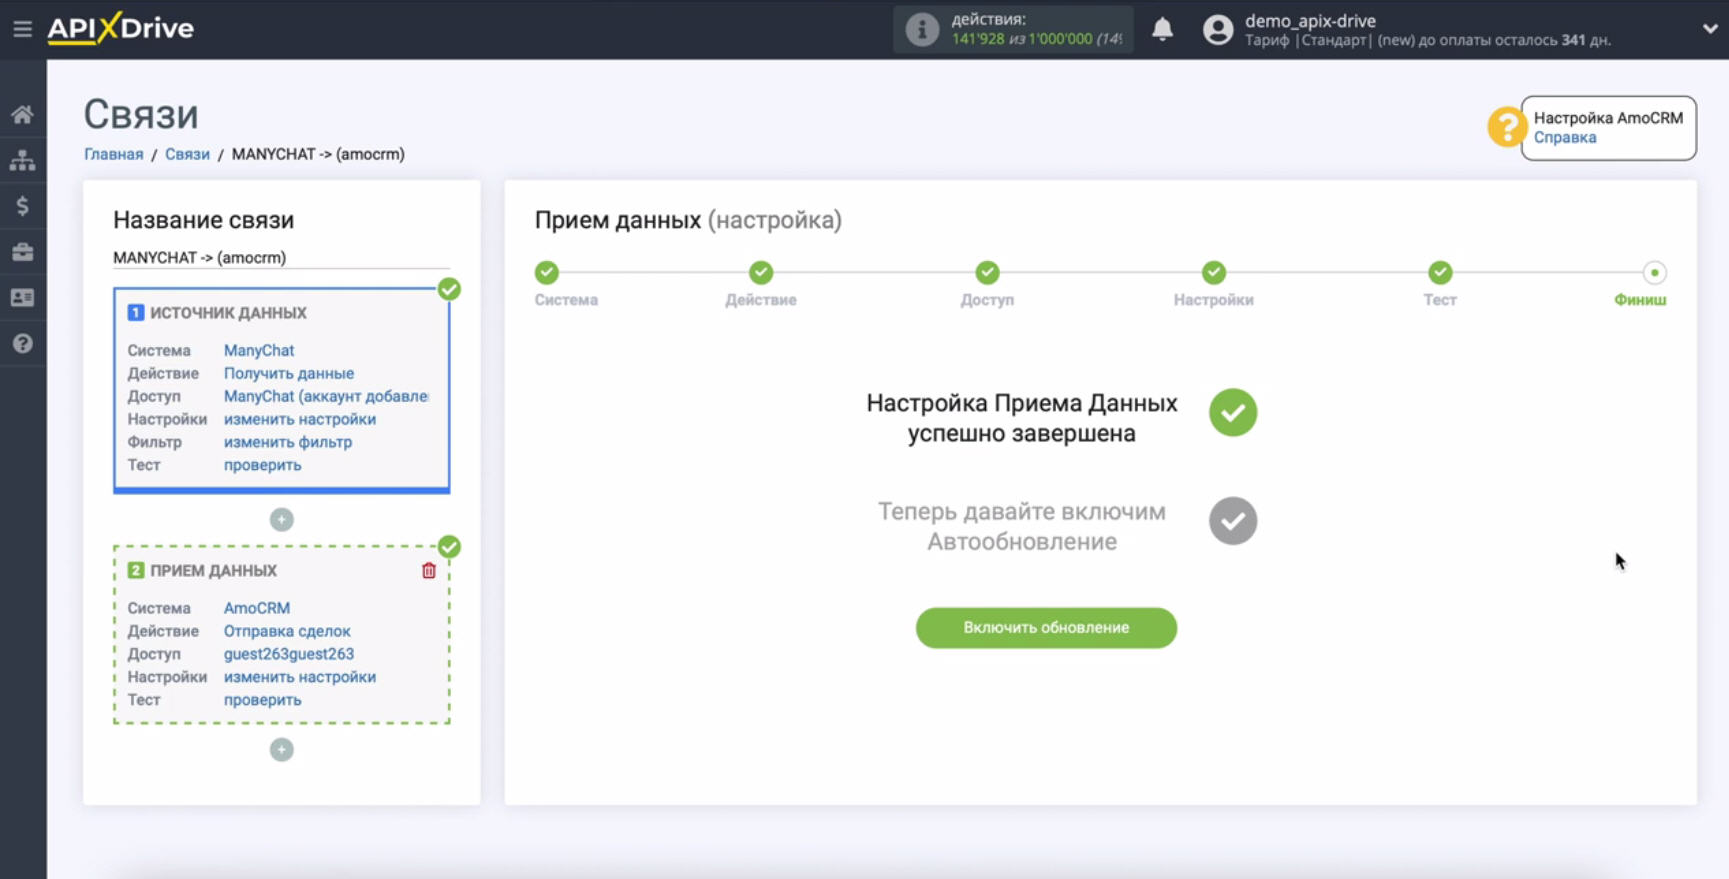Click receiver проверить test link
The height and width of the screenshot is (879, 1729).
pyautogui.click(x=262, y=701)
